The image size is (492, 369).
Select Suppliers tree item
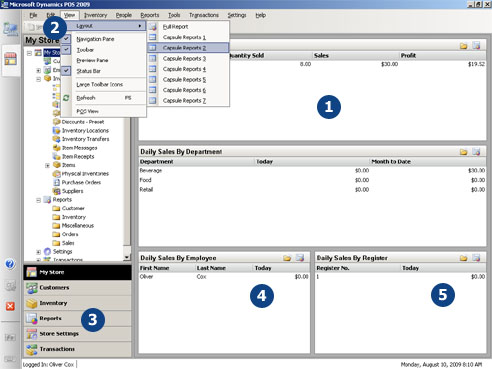tap(73, 191)
